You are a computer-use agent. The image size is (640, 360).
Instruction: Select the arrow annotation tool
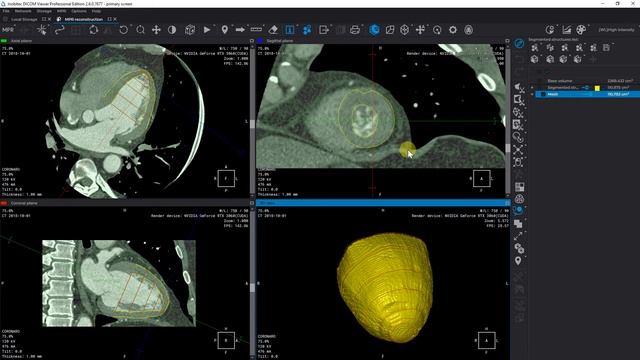(x=240, y=30)
